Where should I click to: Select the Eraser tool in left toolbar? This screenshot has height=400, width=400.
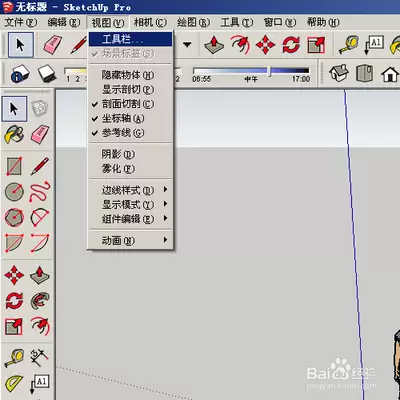click(40, 134)
